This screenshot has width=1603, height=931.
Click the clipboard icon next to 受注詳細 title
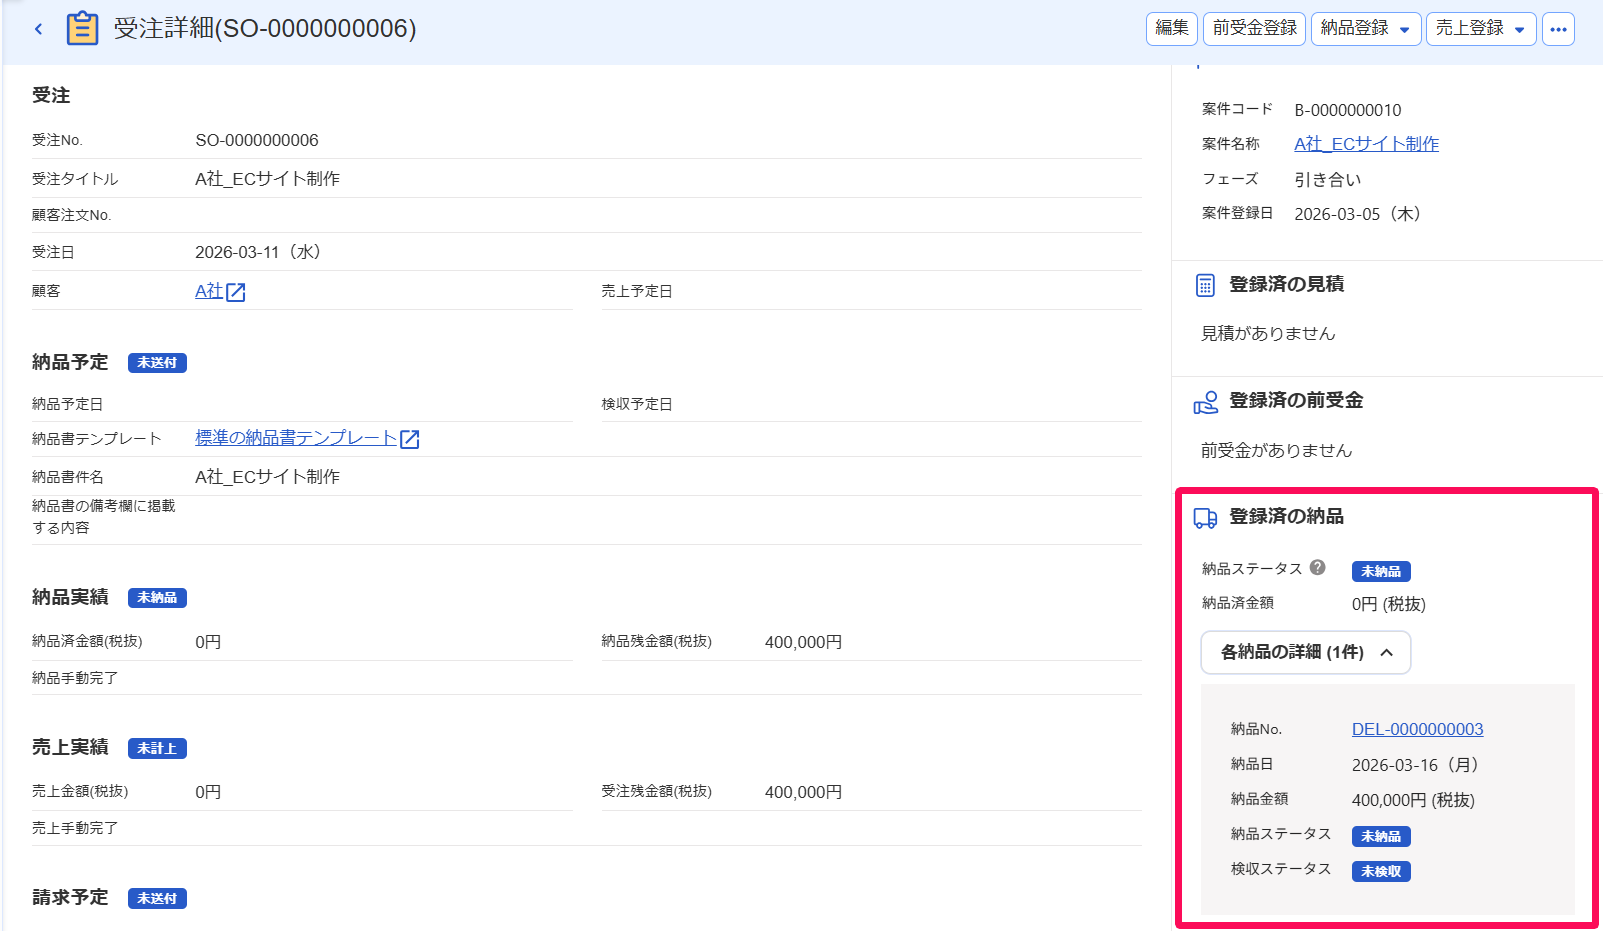(82, 28)
